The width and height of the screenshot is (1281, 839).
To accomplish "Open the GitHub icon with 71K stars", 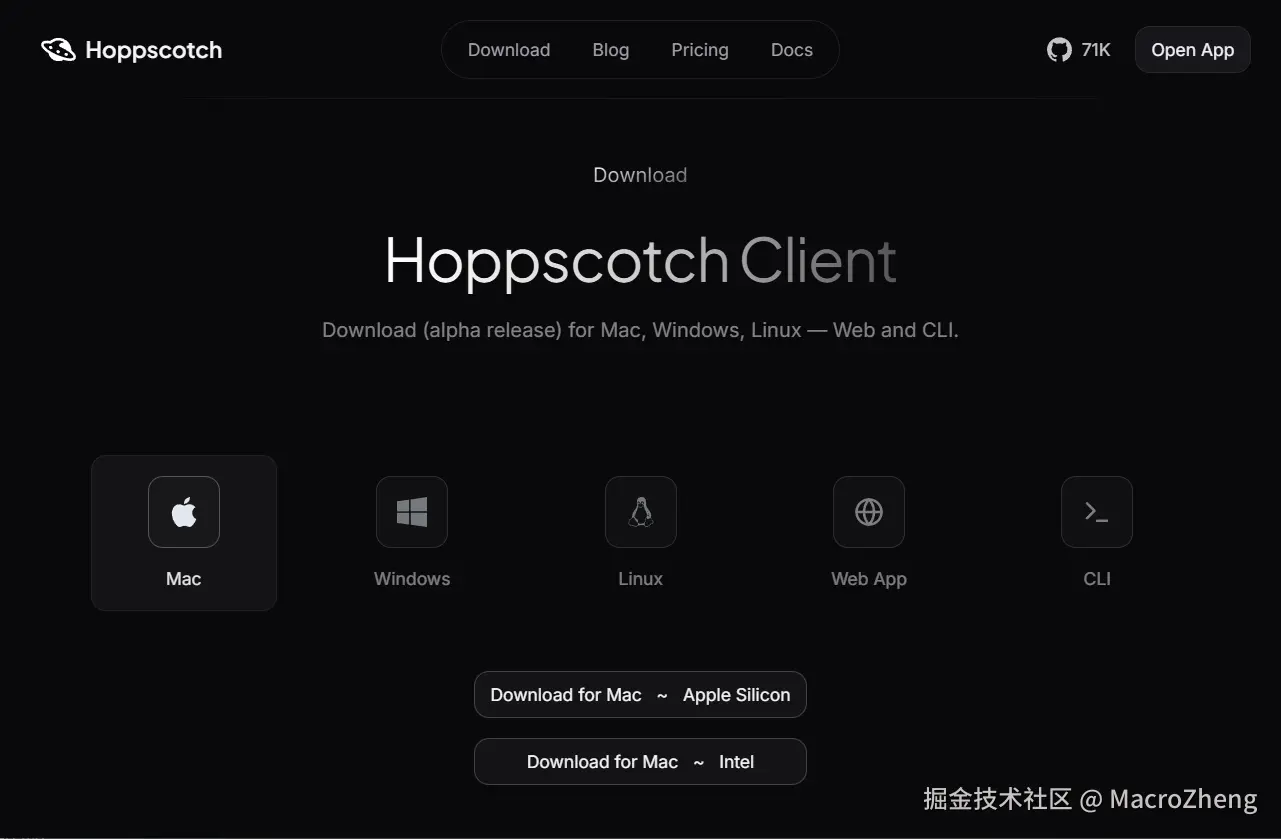I will coord(1059,50).
